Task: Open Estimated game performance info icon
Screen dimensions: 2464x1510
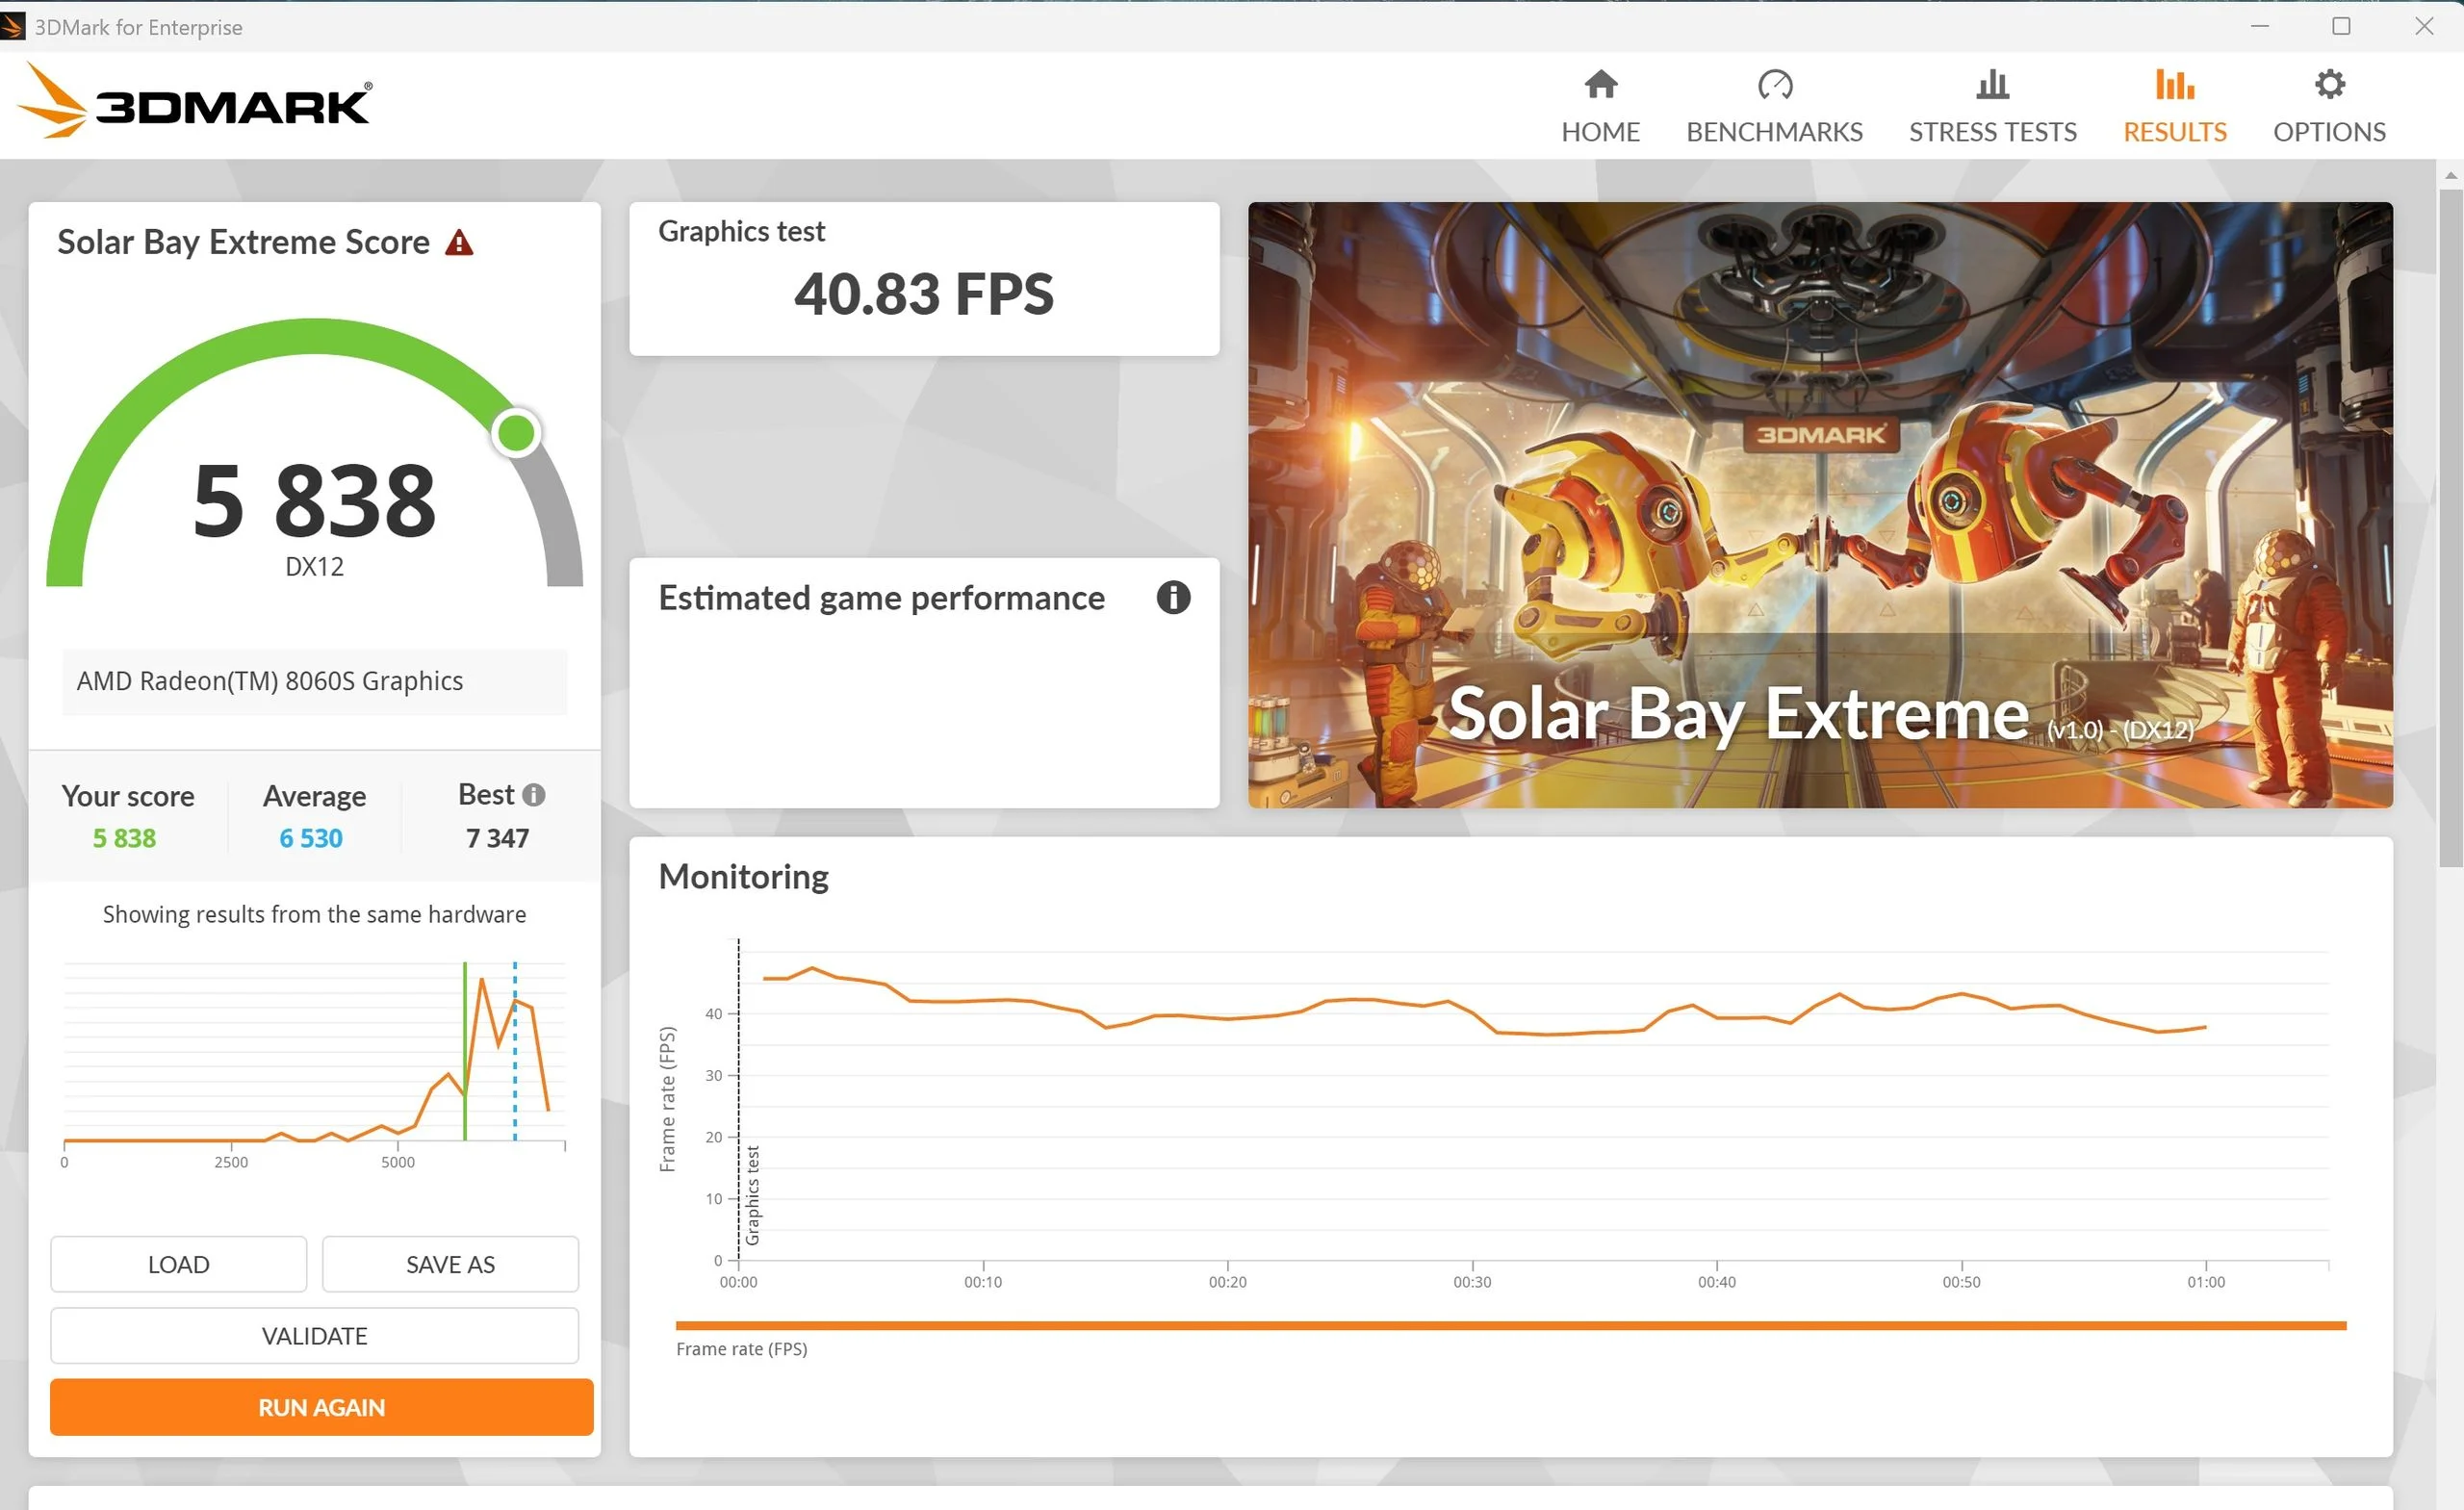Action: coord(1173,598)
